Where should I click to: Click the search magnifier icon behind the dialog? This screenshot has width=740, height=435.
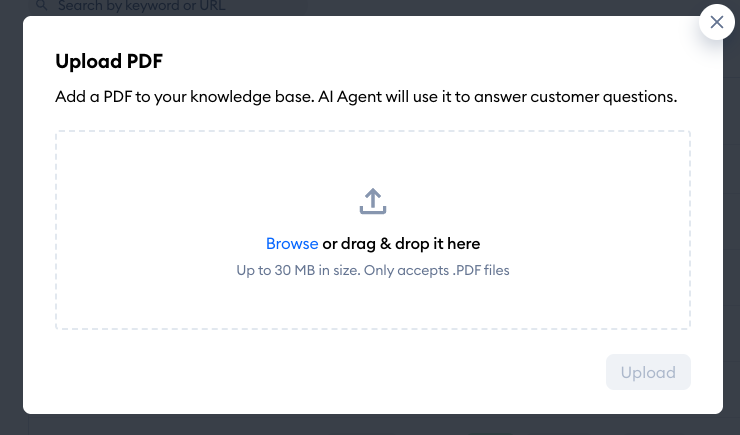tap(42, 6)
